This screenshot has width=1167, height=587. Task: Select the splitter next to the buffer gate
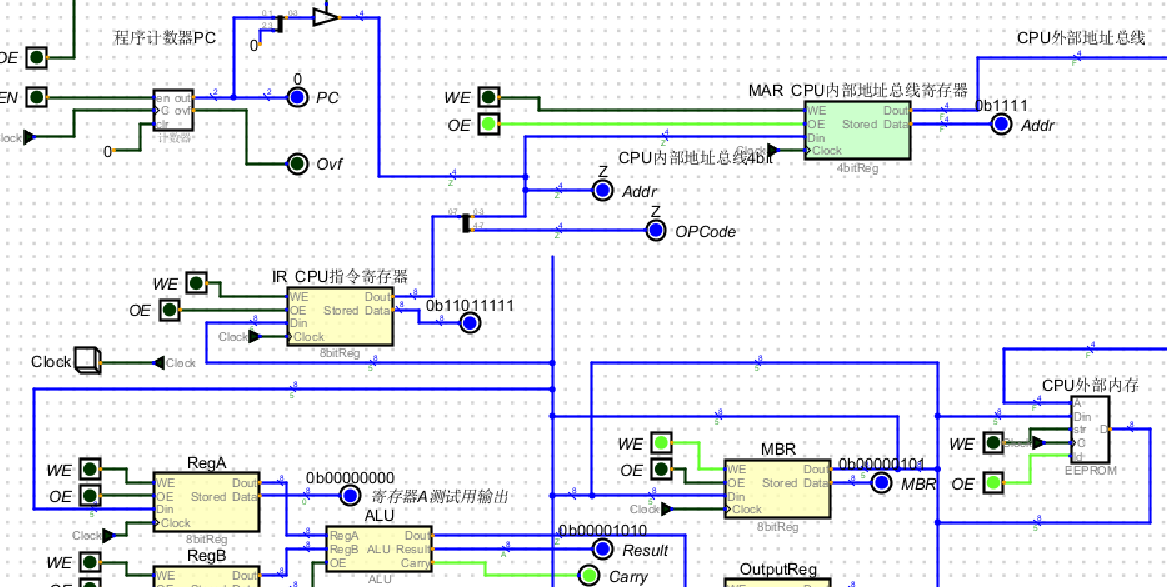[278, 23]
